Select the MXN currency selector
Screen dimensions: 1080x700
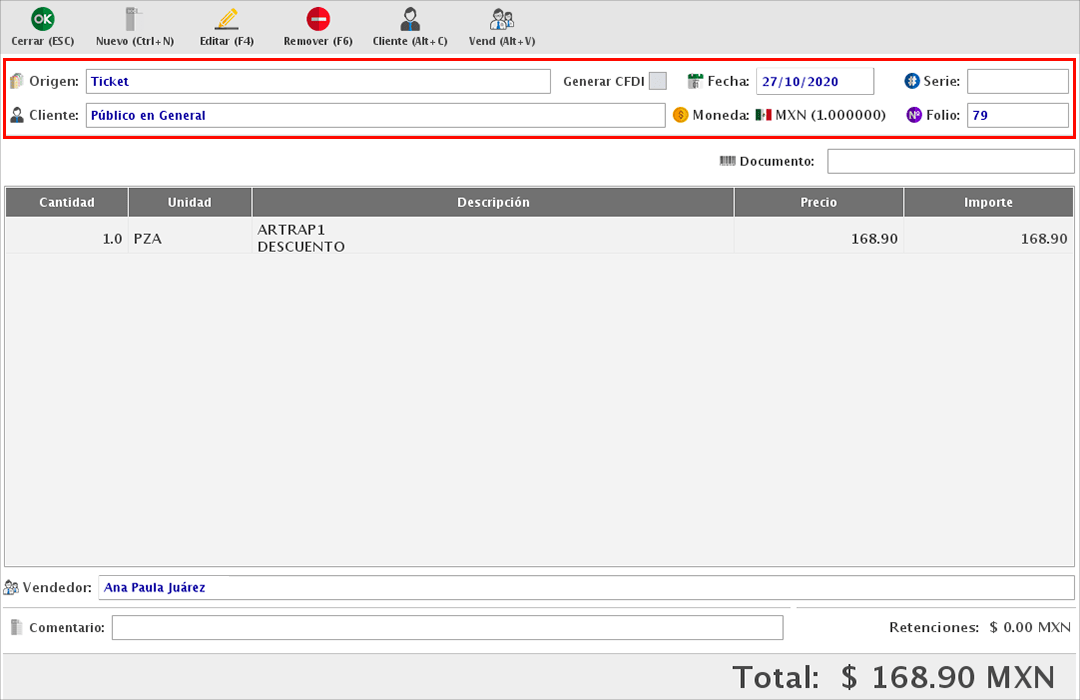coord(820,115)
